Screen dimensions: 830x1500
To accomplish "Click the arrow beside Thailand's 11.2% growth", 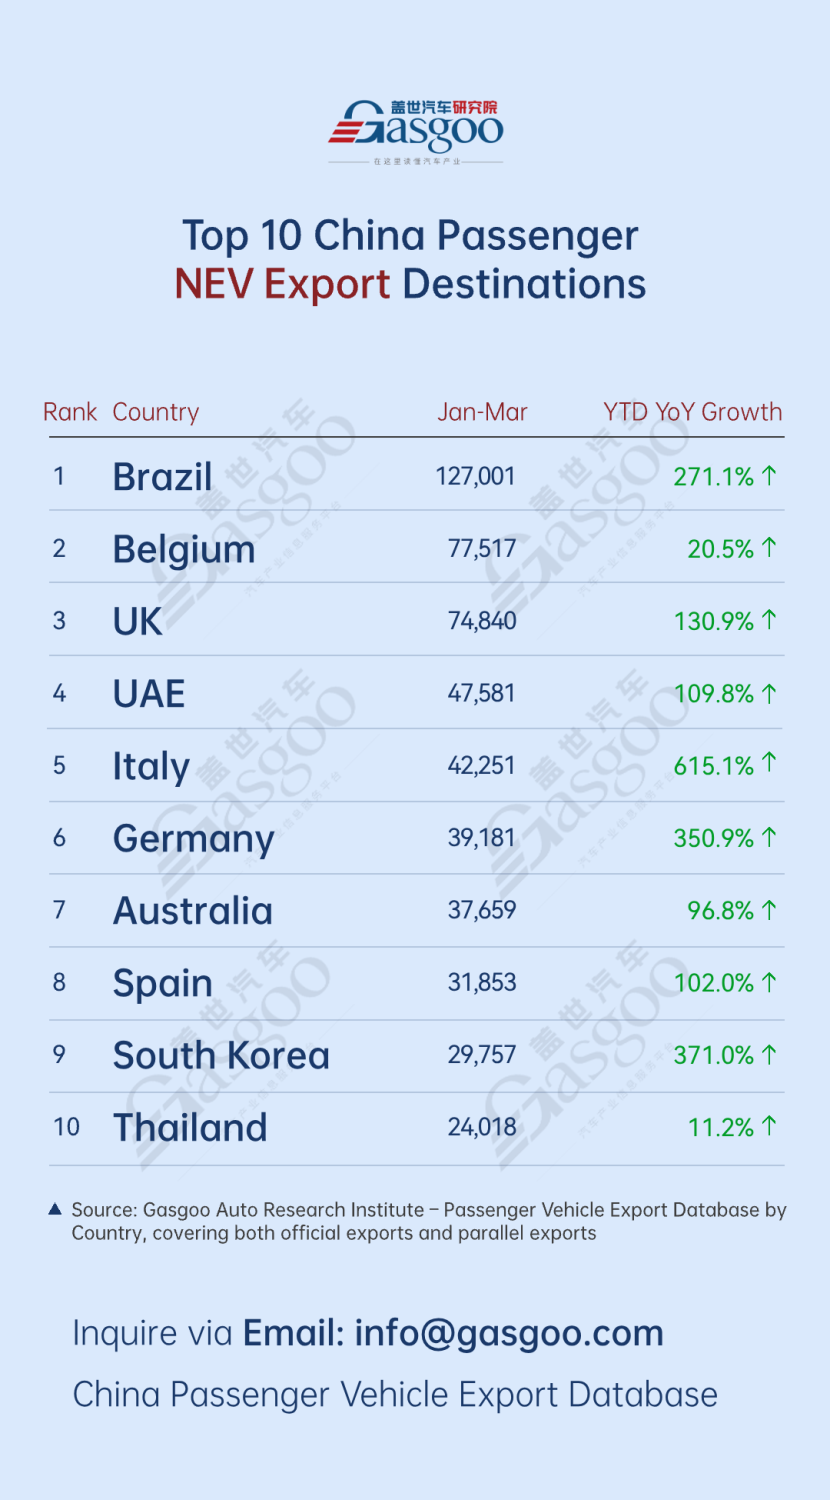I will [769, 1127].
